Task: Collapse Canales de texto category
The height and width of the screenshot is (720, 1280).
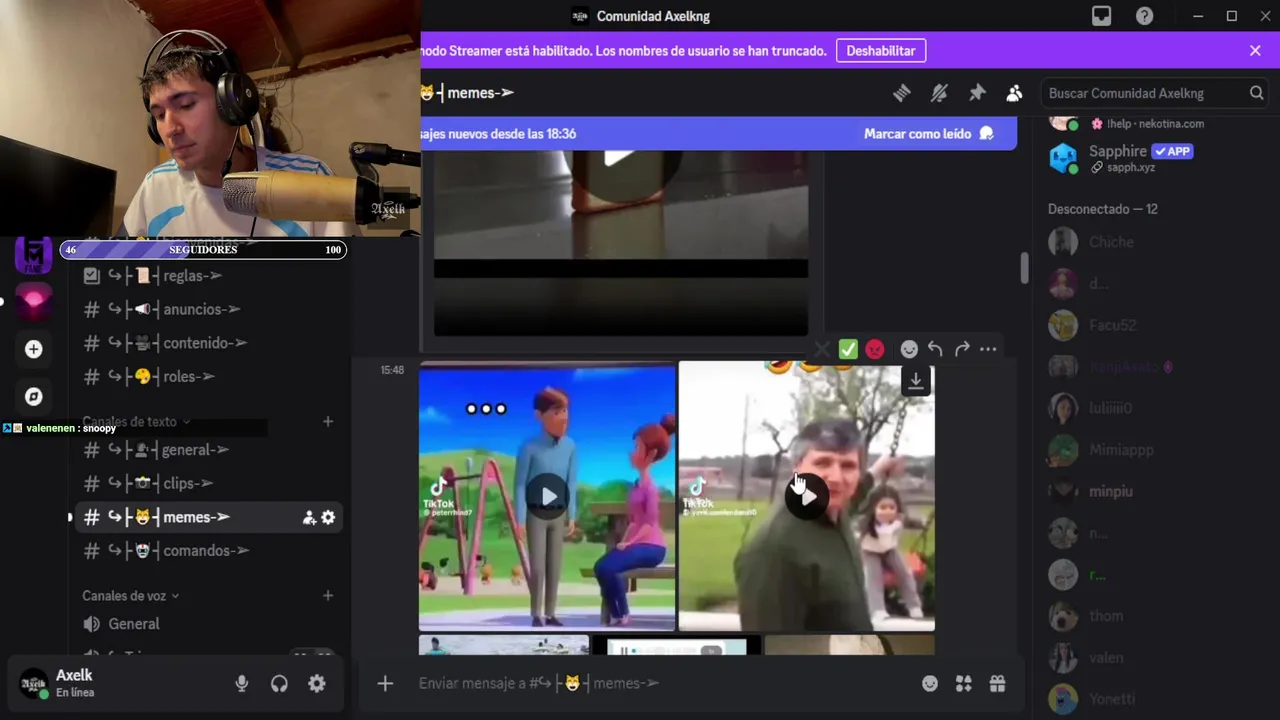Action: coord(136,422)
